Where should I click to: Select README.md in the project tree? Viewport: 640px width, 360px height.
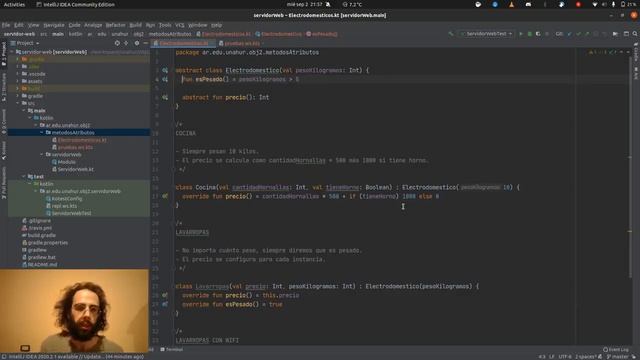pyautogui.click(x=42, y=264)
